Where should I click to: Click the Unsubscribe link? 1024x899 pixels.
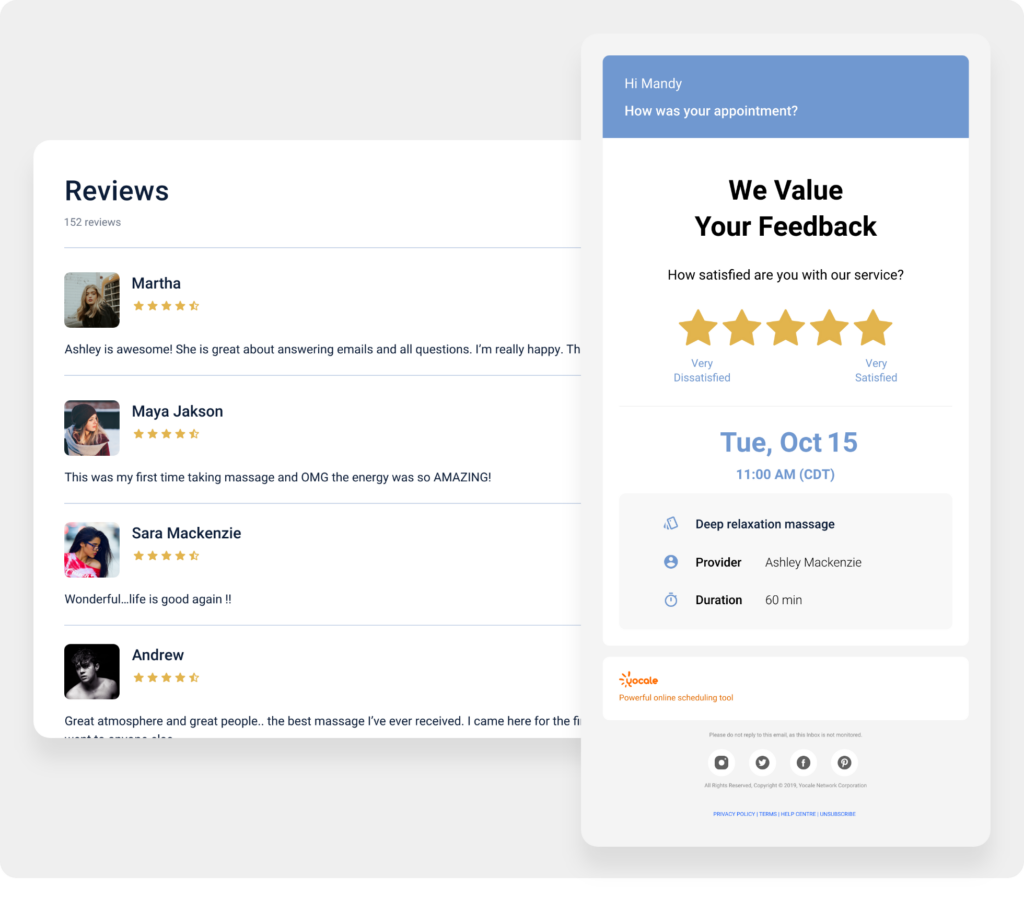[838, 814]
